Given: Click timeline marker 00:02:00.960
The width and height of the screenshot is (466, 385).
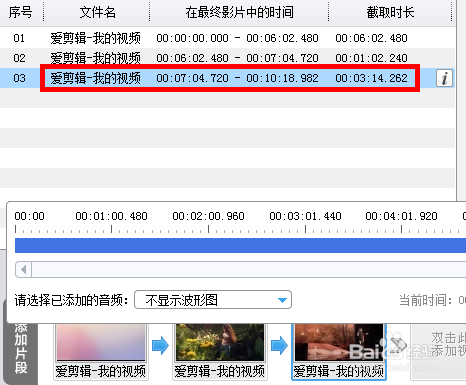Looking at the screenshot, I should [208, 216].
